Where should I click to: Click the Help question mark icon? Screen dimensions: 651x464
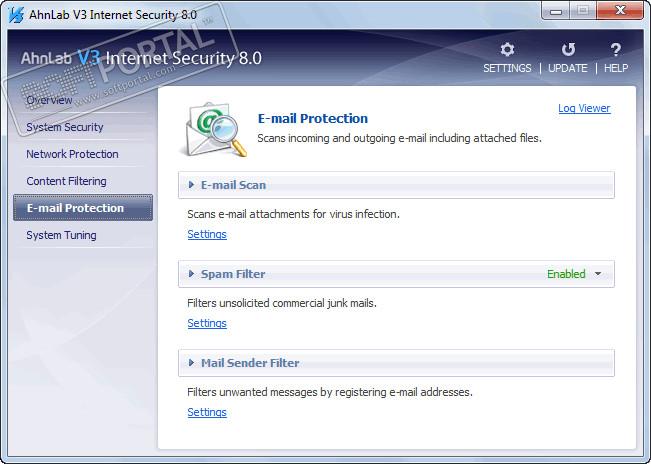click(x=616, y=49)
